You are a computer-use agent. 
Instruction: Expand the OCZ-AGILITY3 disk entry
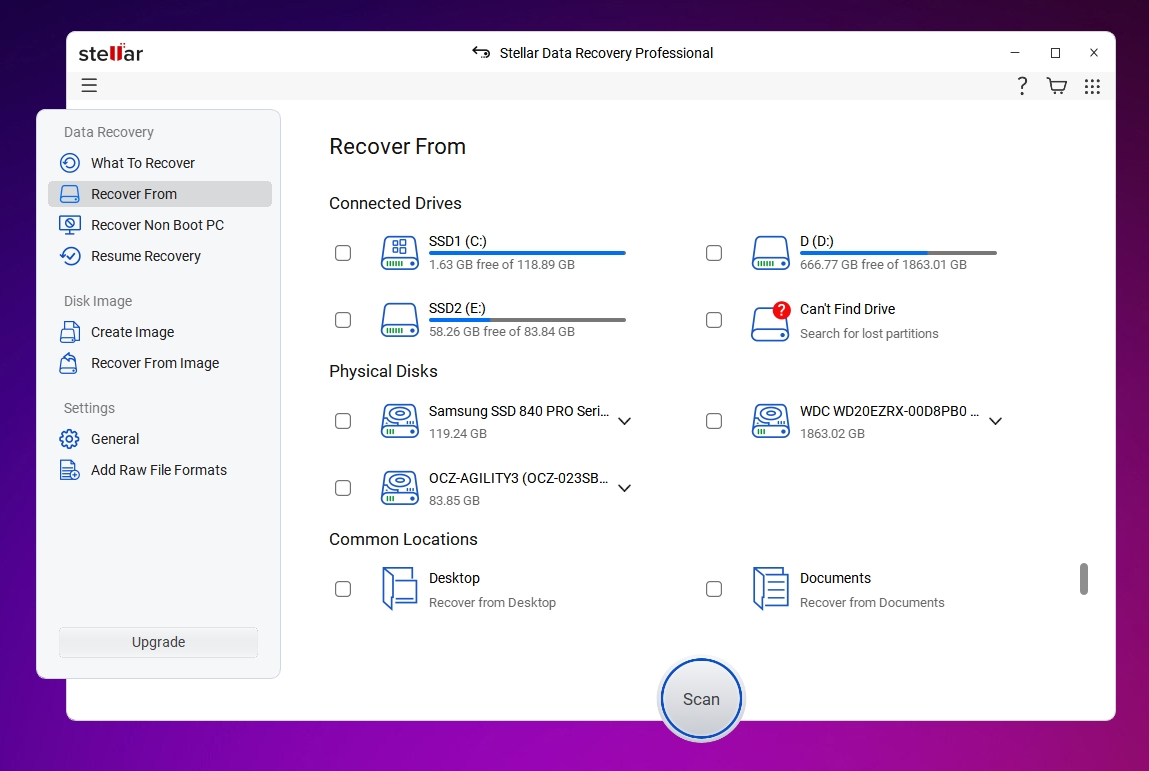pyautogui.click(x=624, y=488)
